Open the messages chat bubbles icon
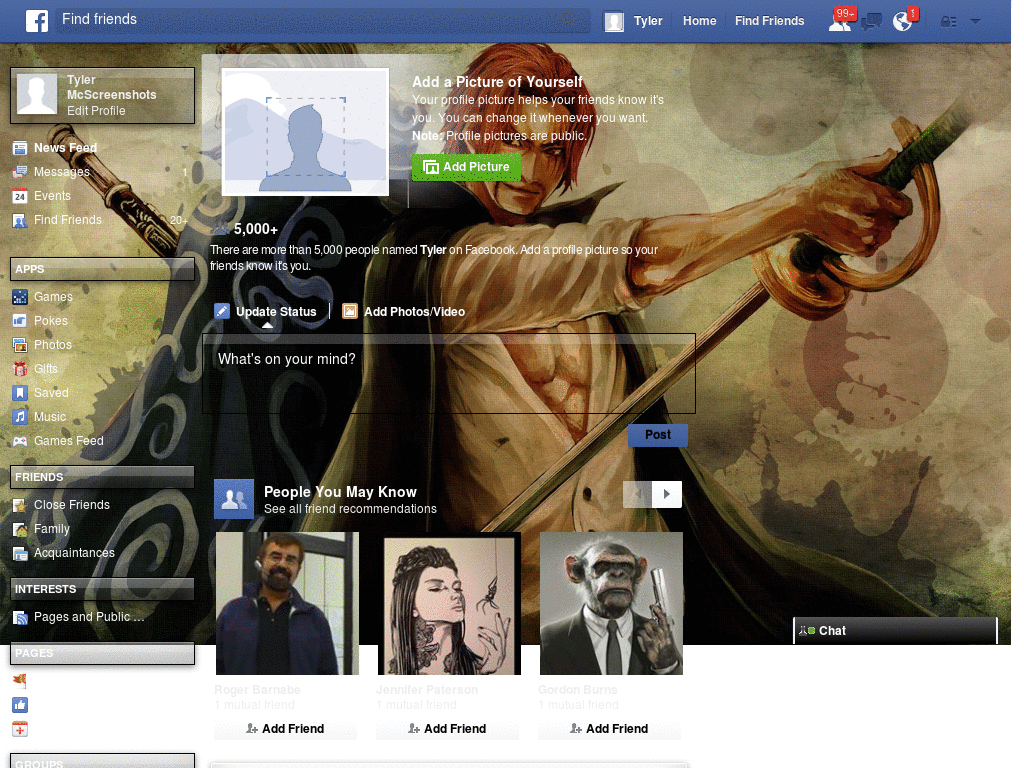Image resolution: width=1024 pixels, height=768 pixels. 871,22
